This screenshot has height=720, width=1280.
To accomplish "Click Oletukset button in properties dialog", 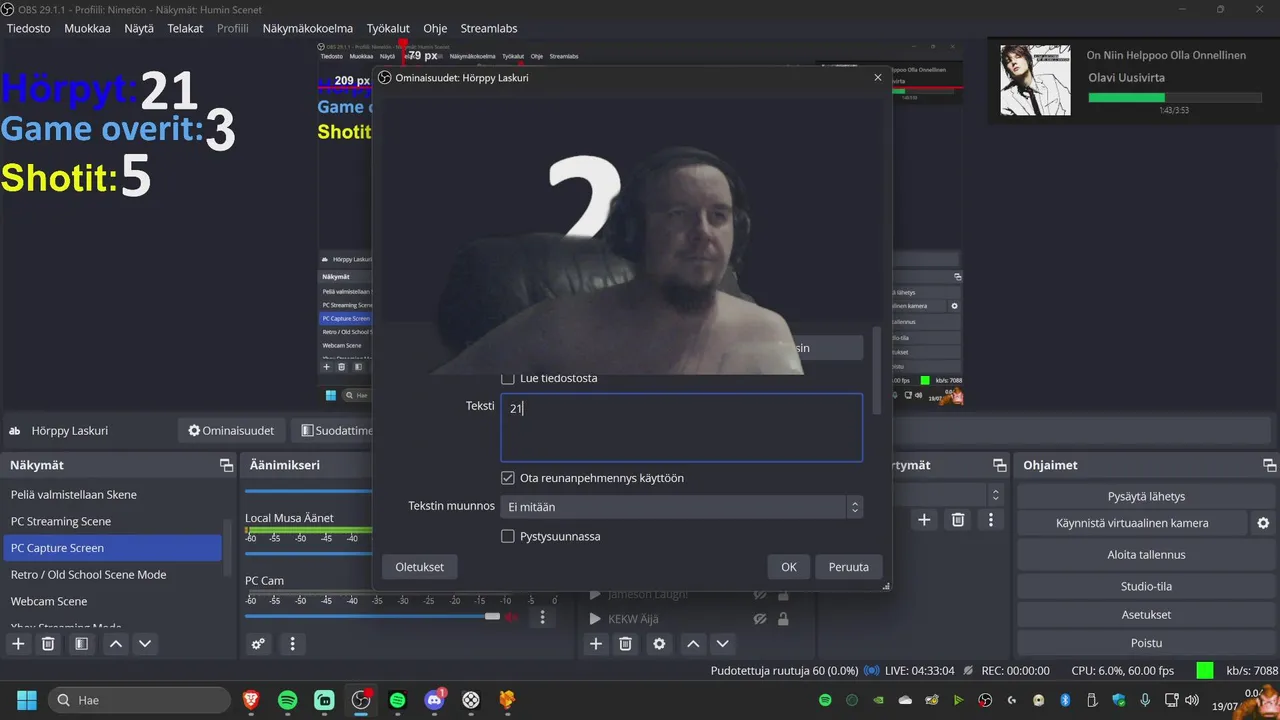I will click(420, 567).
